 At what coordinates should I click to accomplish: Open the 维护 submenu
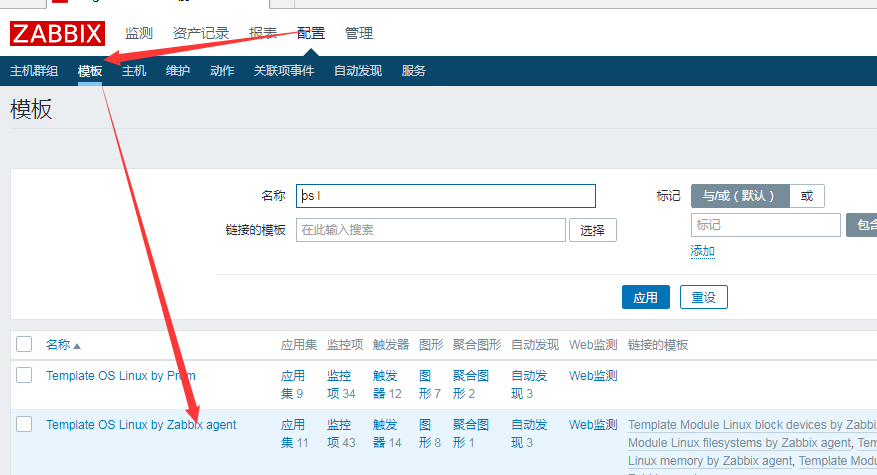pos(178,71)
